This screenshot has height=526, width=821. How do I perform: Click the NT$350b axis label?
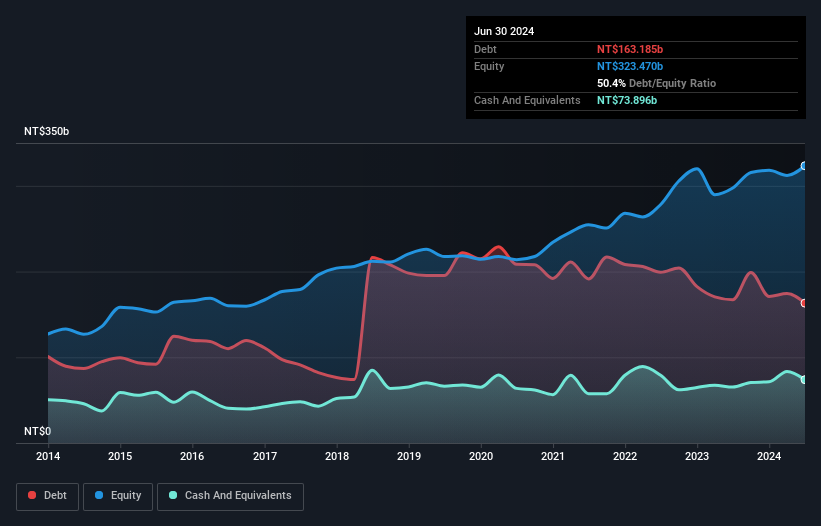(x=47, y=131)
